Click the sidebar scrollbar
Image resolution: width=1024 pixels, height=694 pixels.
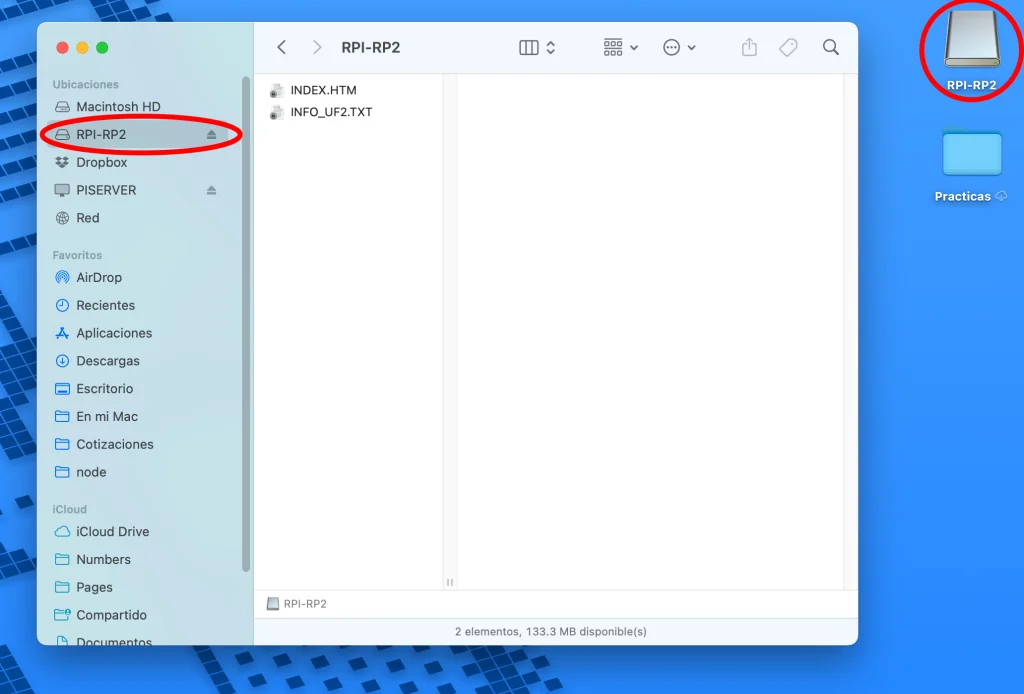pyautogui.click(x=246, y=324)
